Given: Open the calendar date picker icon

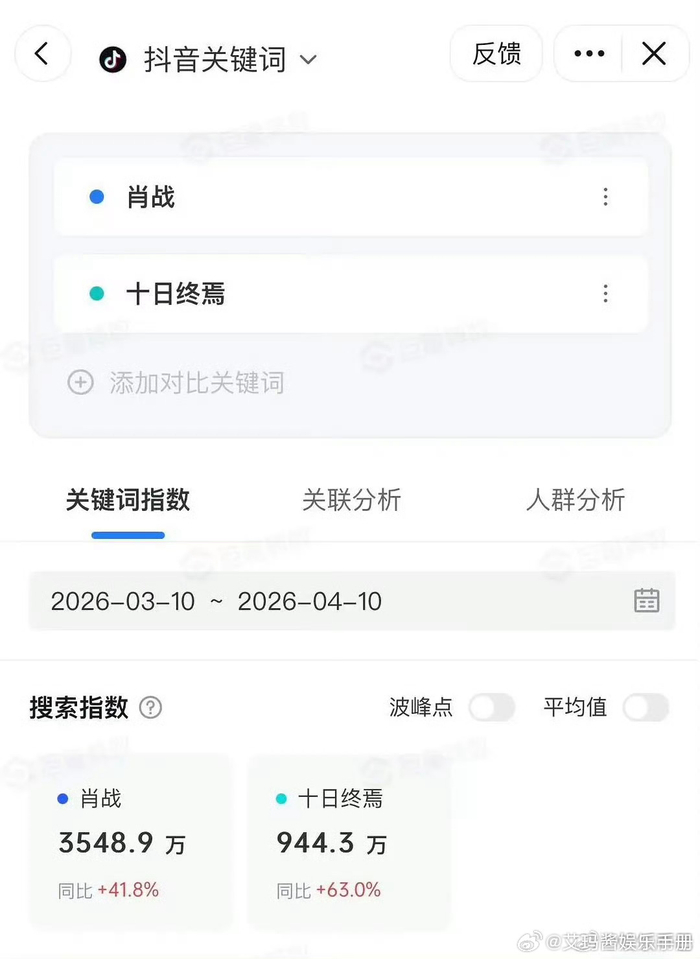Looking at the screenshot, I should pyautogui.click(x=647, y=600).
